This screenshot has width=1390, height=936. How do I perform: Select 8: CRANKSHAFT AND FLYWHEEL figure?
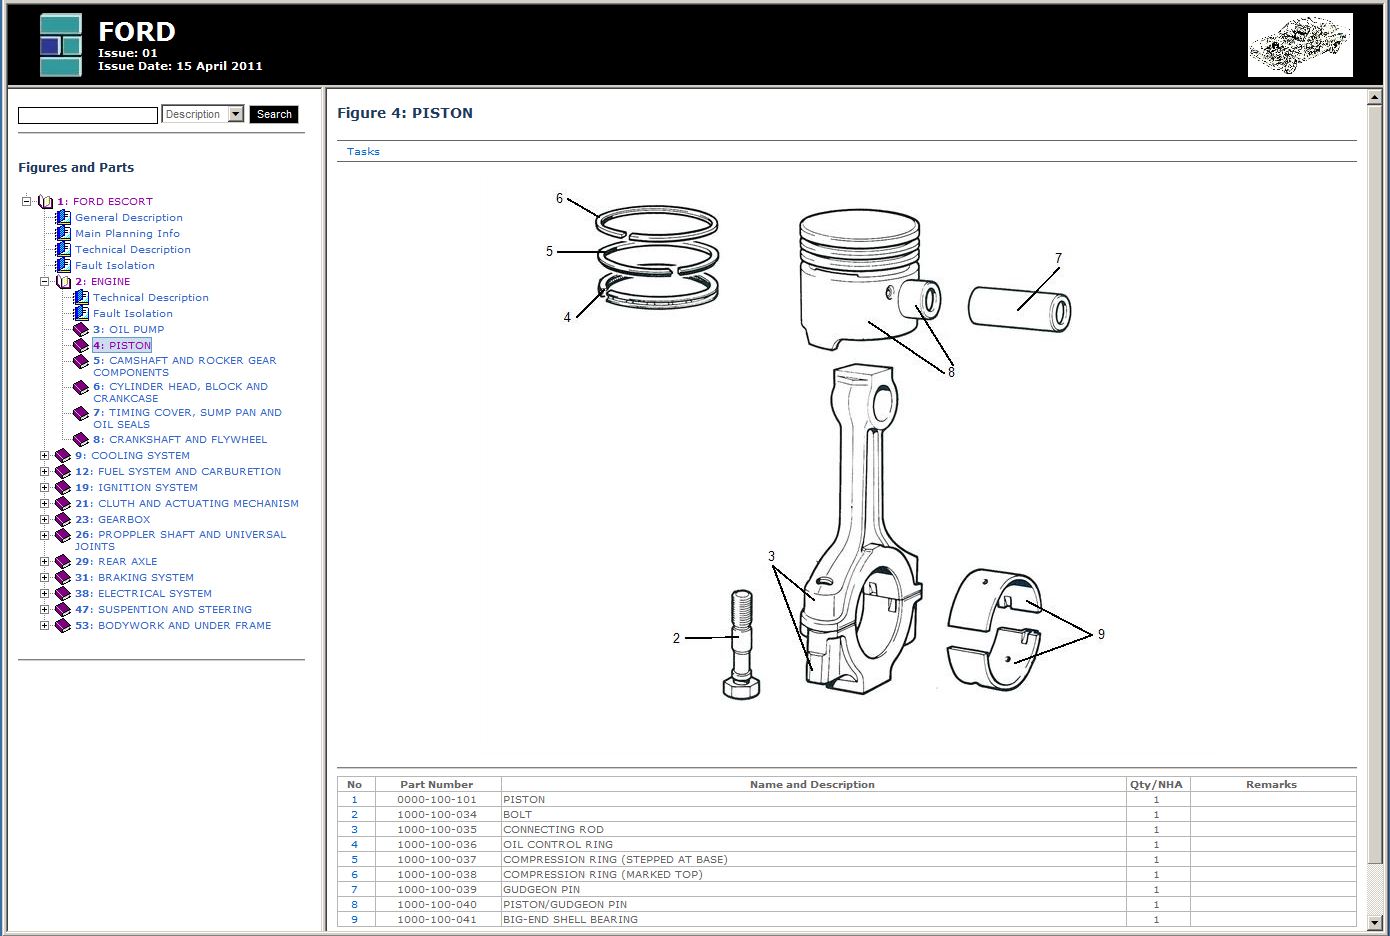click(x=180, y=439)
